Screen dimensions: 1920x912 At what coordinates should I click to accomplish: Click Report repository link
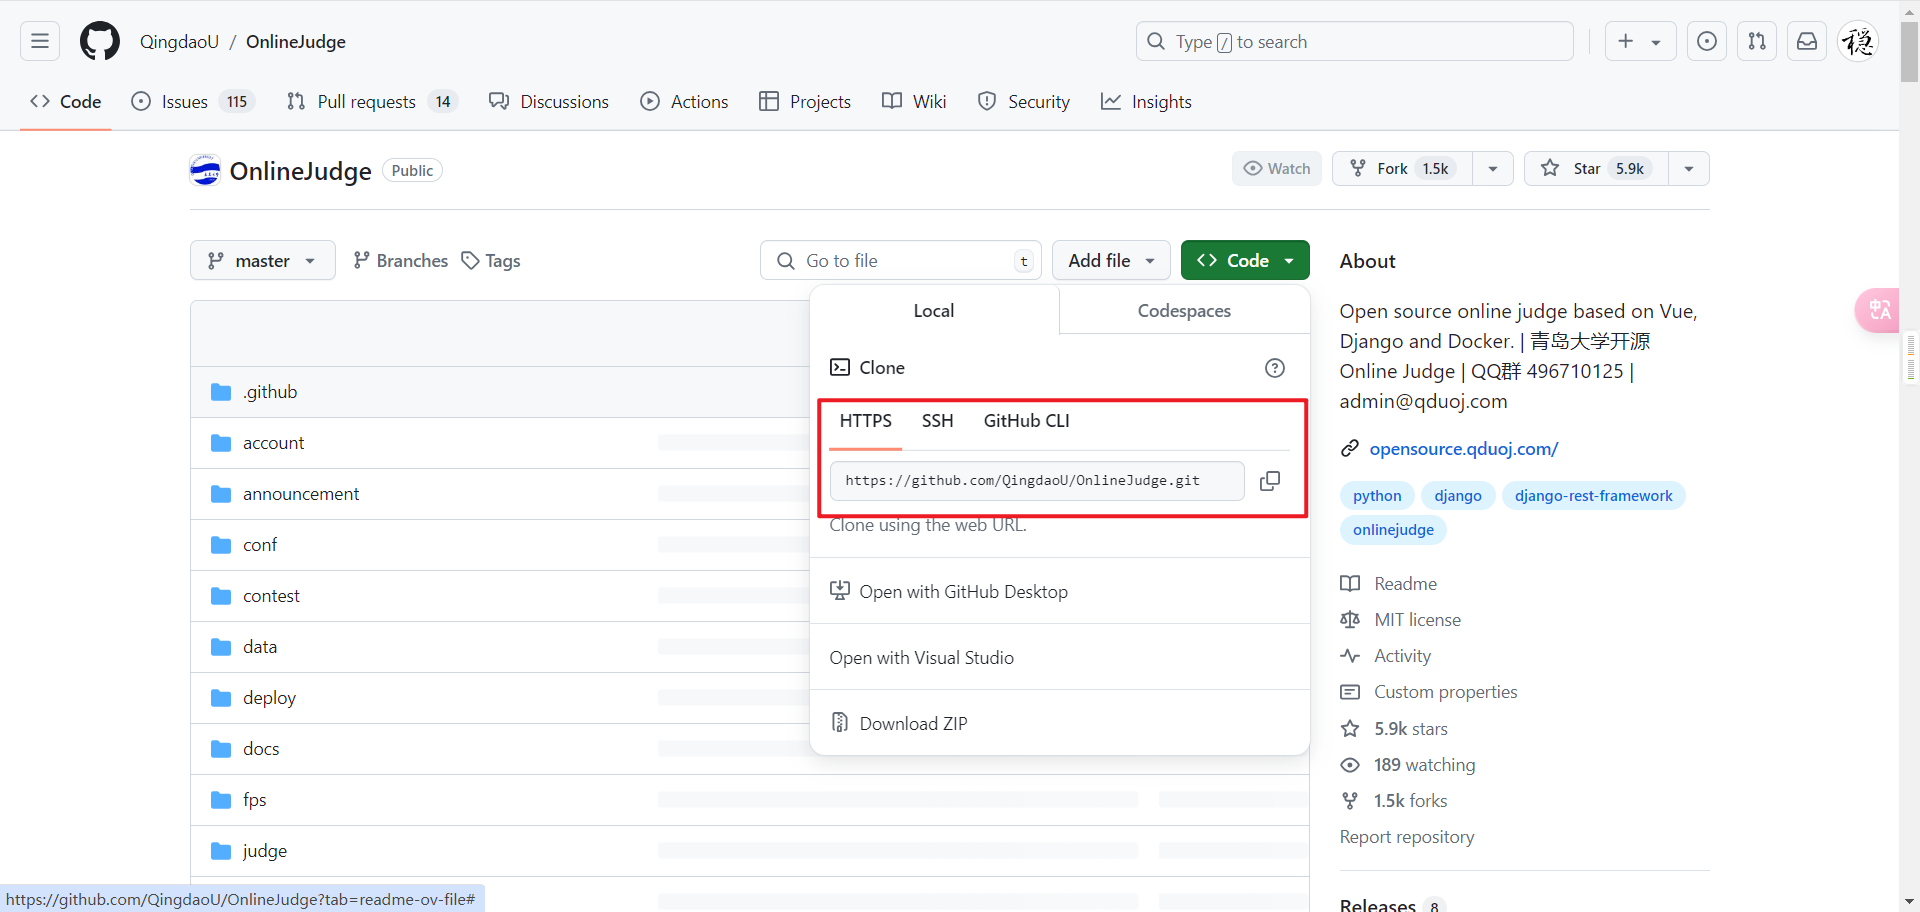click(1407, 837)
